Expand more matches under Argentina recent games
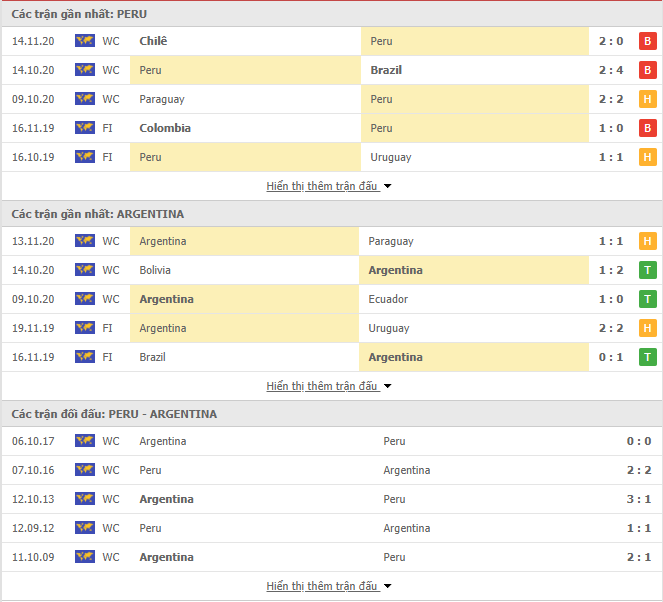The width and height of the screenshot is (663, 602). (x=329, y=386)
